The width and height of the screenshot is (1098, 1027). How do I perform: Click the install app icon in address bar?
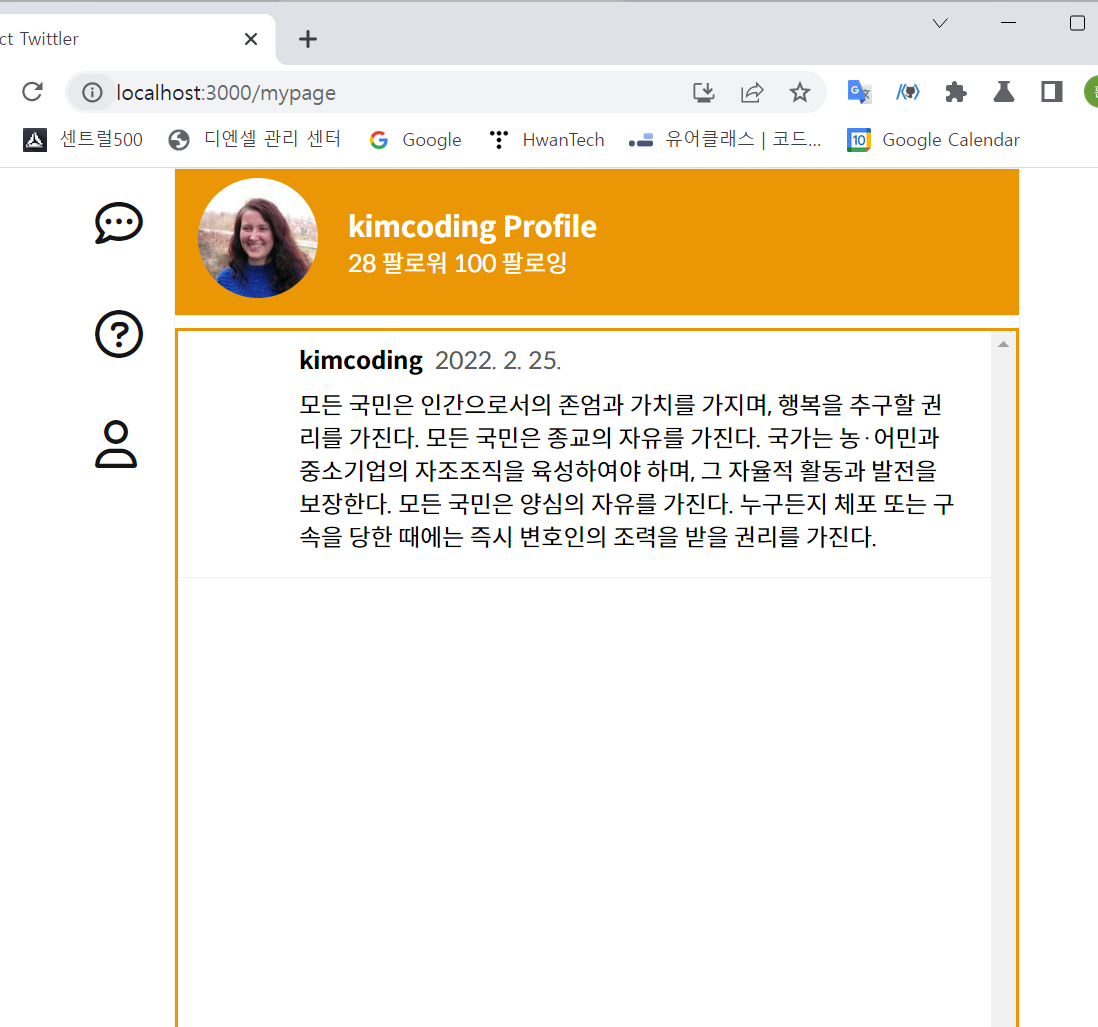(703, 92)
